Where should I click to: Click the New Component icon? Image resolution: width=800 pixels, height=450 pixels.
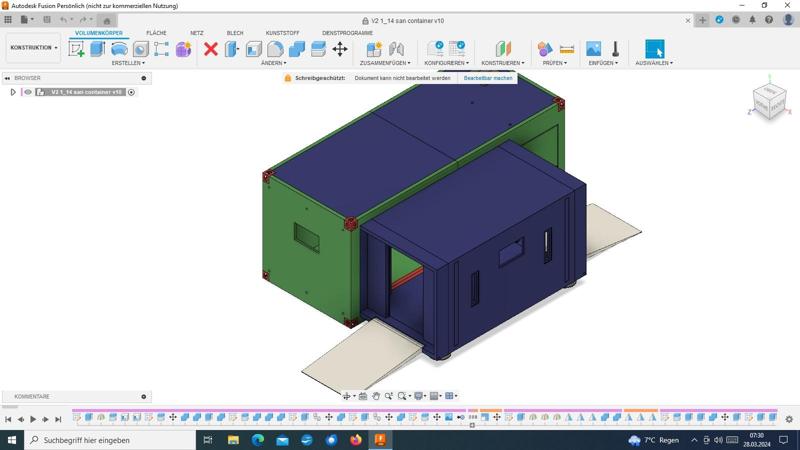[374, 49]
